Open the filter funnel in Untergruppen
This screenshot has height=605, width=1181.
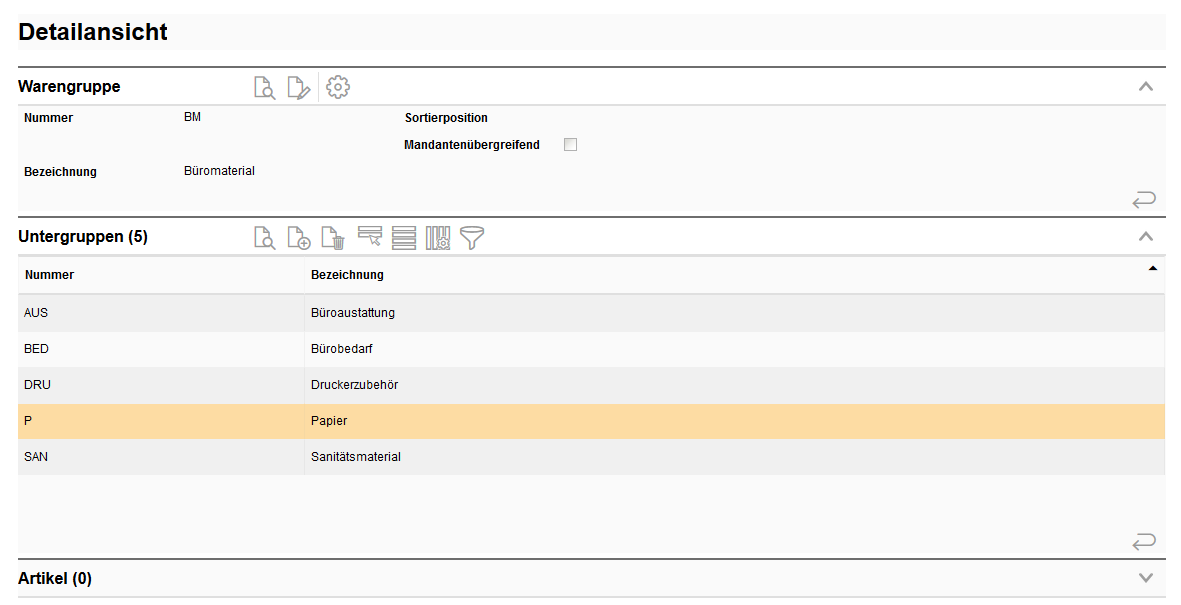471,238
